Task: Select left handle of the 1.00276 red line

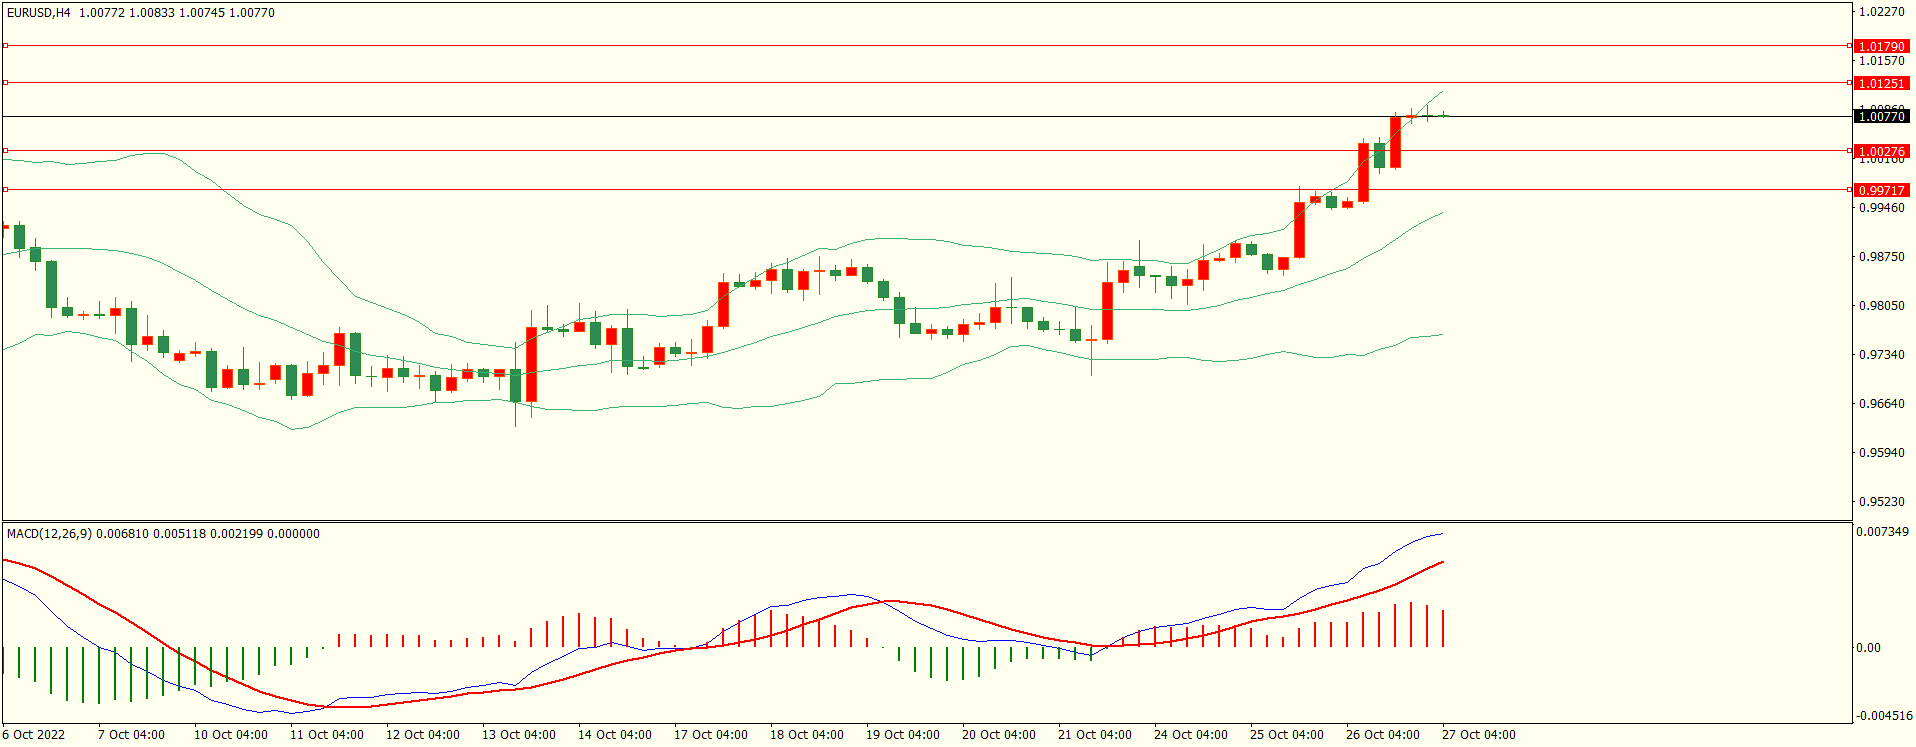Action: pos(5,150)
